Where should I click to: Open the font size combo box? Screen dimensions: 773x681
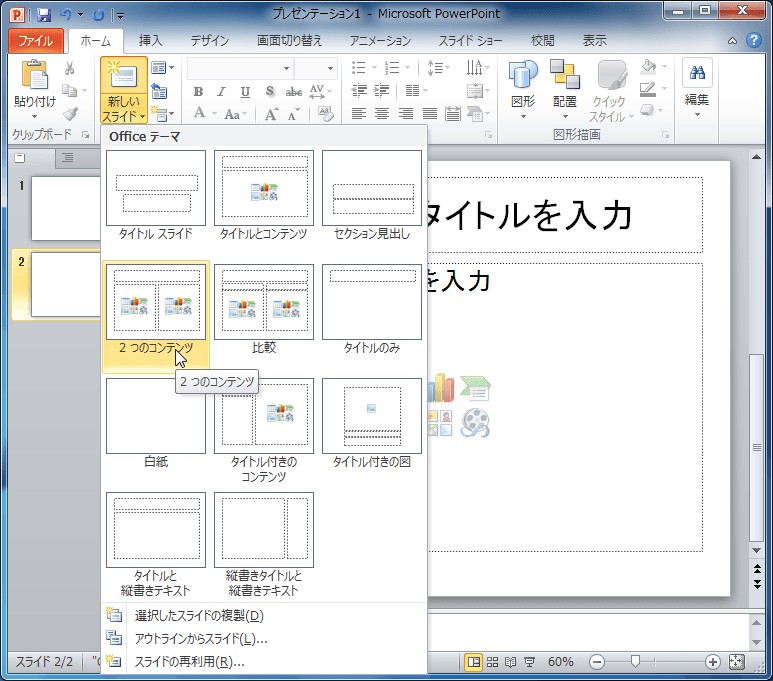[316, 69]
